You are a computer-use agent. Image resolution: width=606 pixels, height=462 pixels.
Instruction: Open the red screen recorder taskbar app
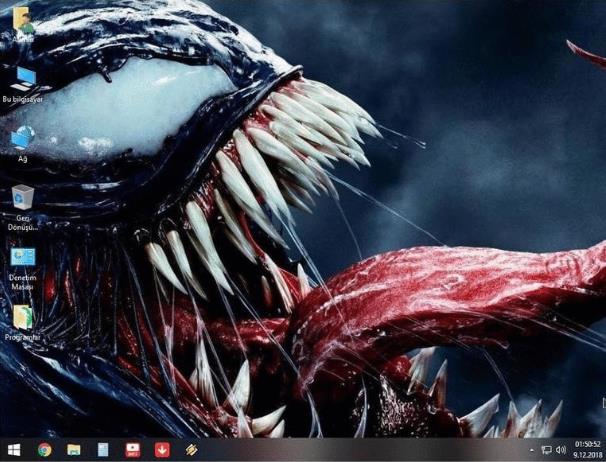pyautogui.click(x=132, y=450)
